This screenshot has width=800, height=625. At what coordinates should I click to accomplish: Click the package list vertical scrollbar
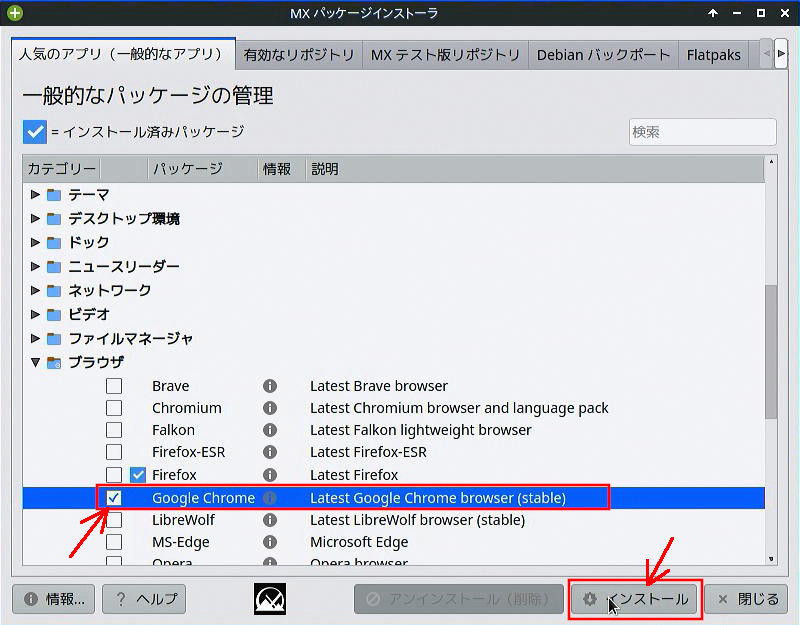click(771, 352)
